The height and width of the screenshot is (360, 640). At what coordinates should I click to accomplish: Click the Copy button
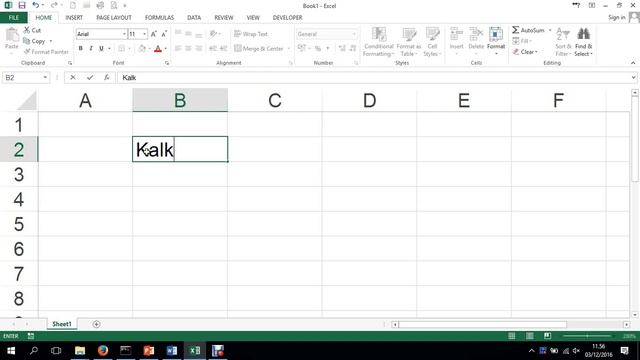[x=34, y=41]
